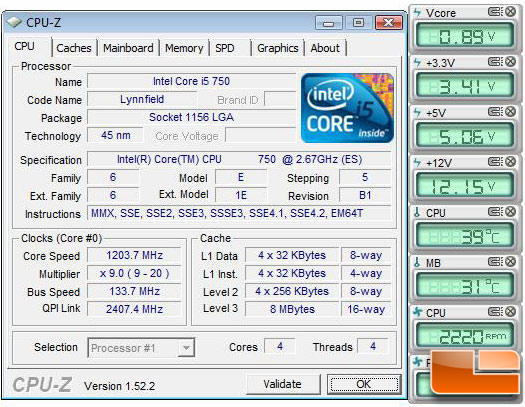Click the +12V lightning bolt icon
Screen dimensions: 525x407
tap(417, 163)
